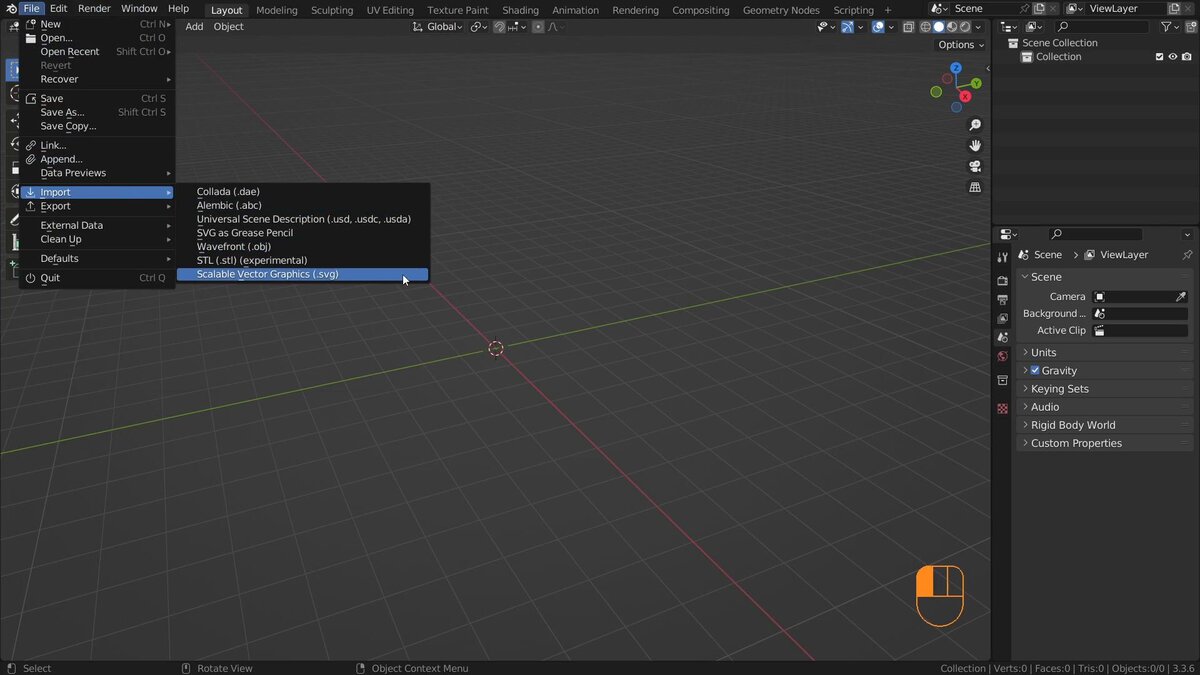The width and height of the screenshot is (1200, 675).
Task: Expand the Audio panel
Action: click(x=1105, y=407)
